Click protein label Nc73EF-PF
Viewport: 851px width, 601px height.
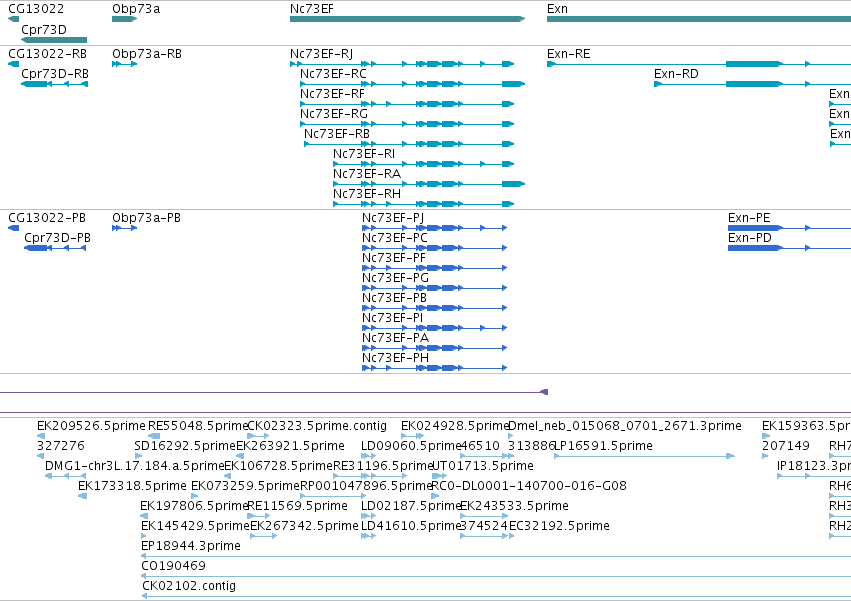tap(393, 258)
